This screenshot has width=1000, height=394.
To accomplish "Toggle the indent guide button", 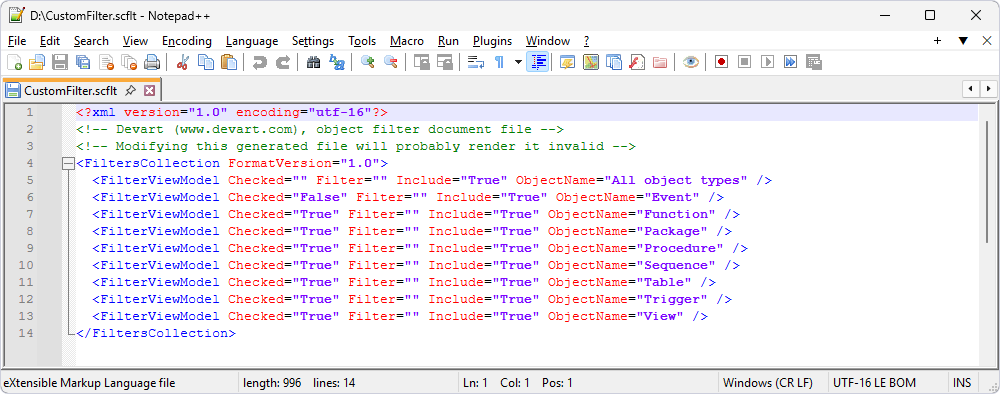I will point(538,62).
